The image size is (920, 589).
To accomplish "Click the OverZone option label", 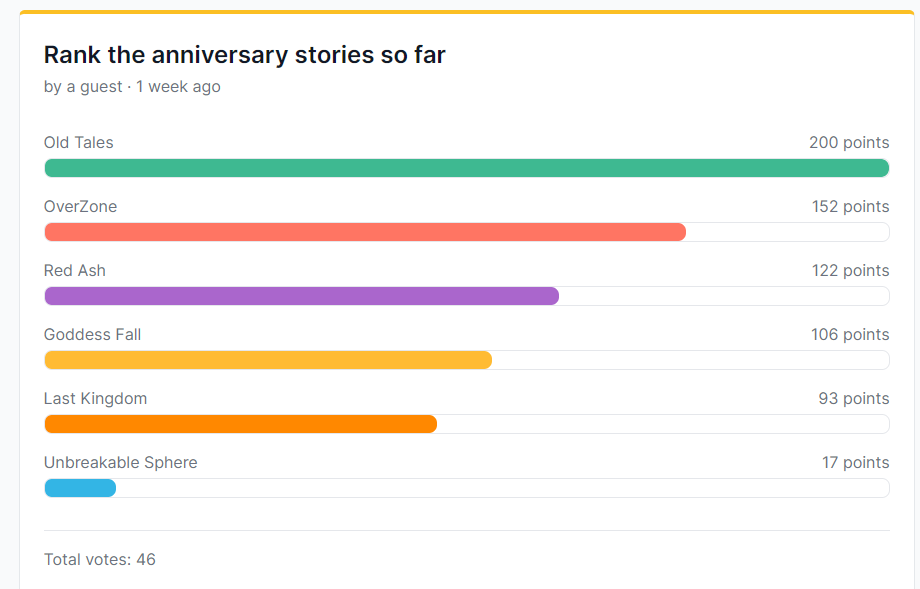I will [80, 207].
